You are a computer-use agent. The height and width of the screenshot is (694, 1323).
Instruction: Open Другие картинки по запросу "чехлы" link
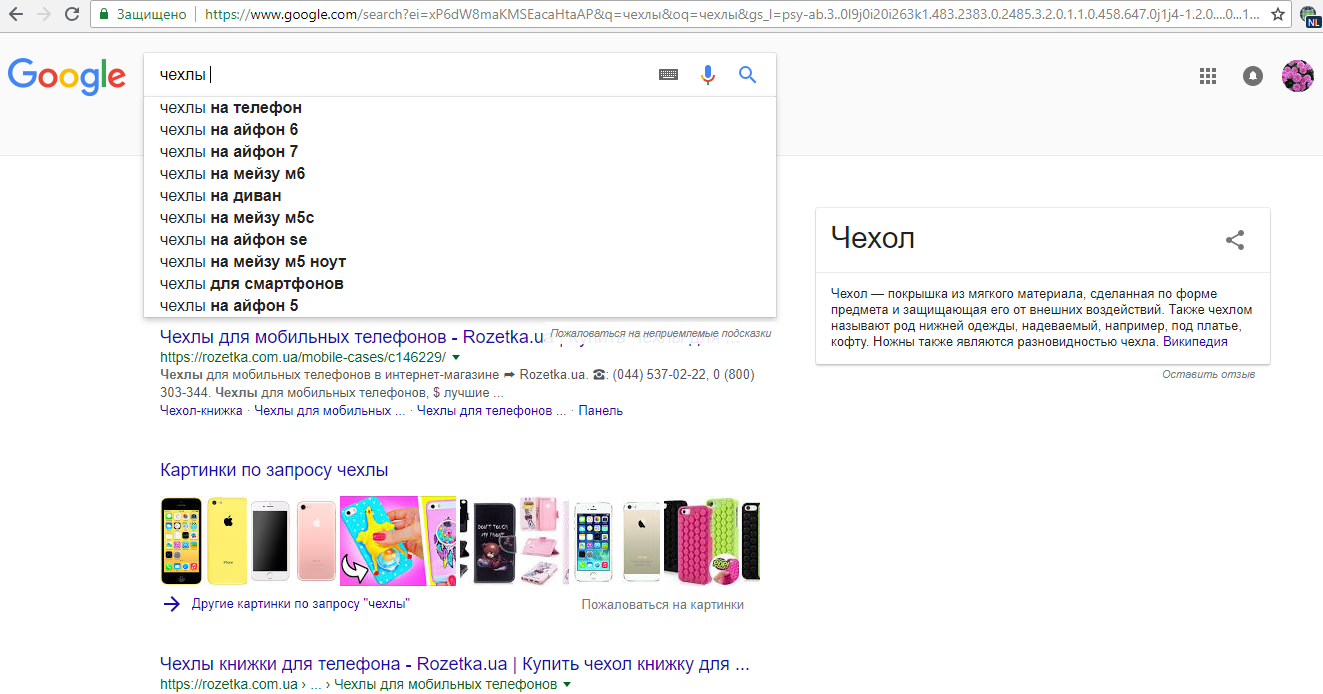[x=301, y=604]
